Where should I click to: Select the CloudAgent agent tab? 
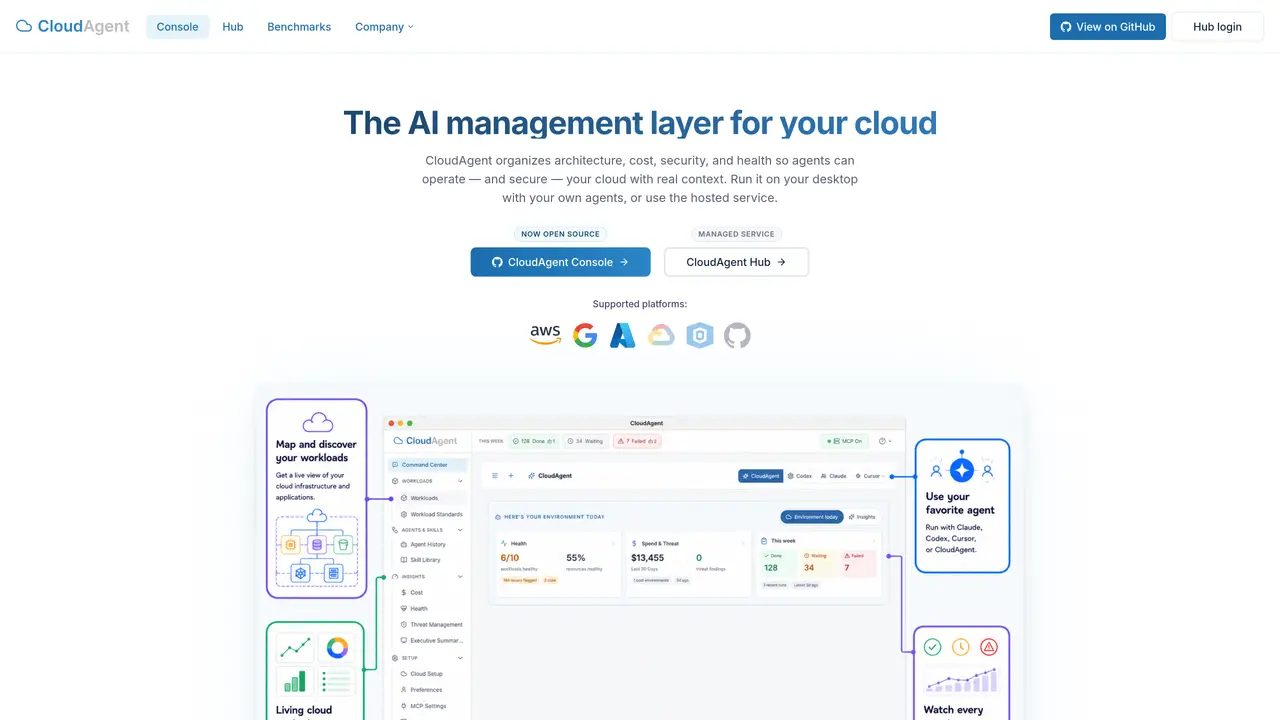coord(760,476)
